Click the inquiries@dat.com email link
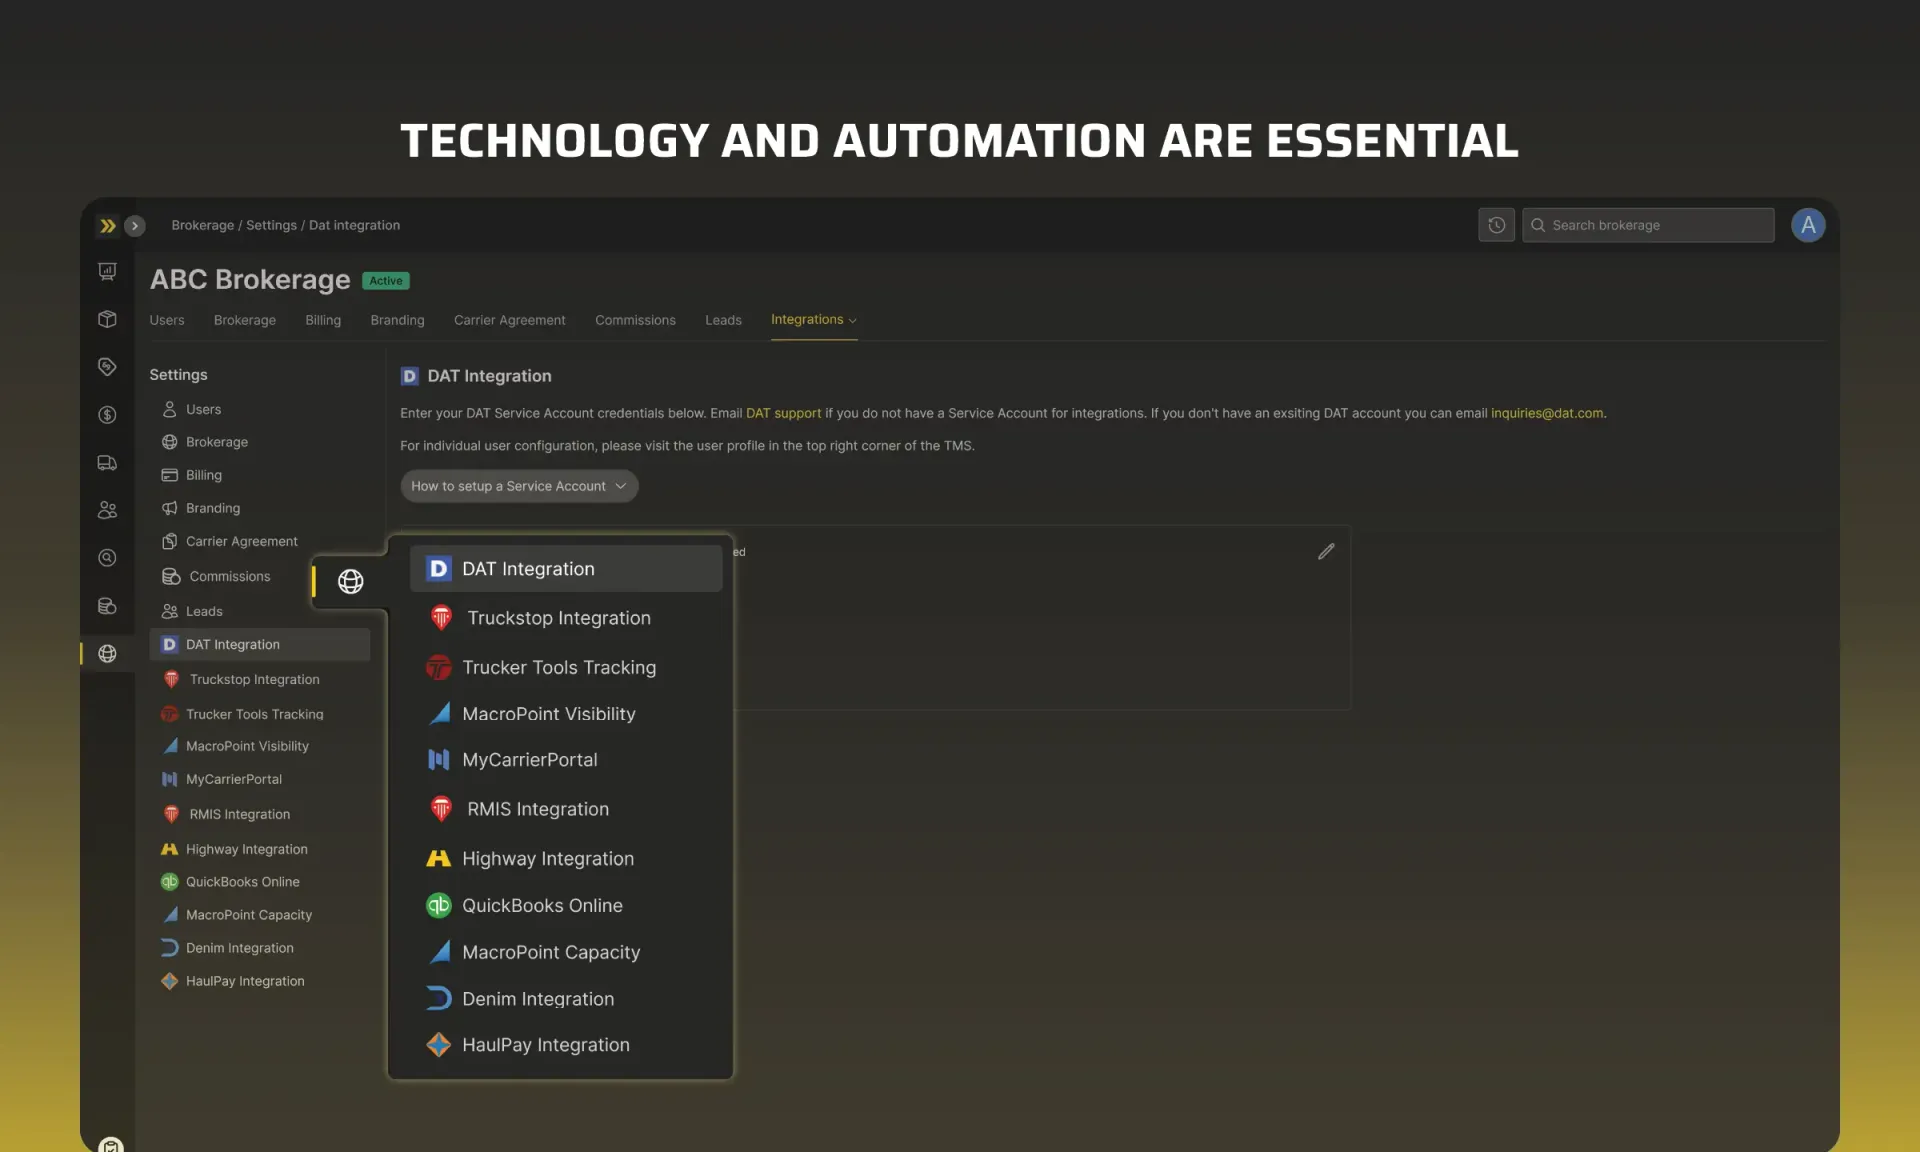Image resolution: width=1920 pixels, height=1152 pixels. click(1547, 413)
